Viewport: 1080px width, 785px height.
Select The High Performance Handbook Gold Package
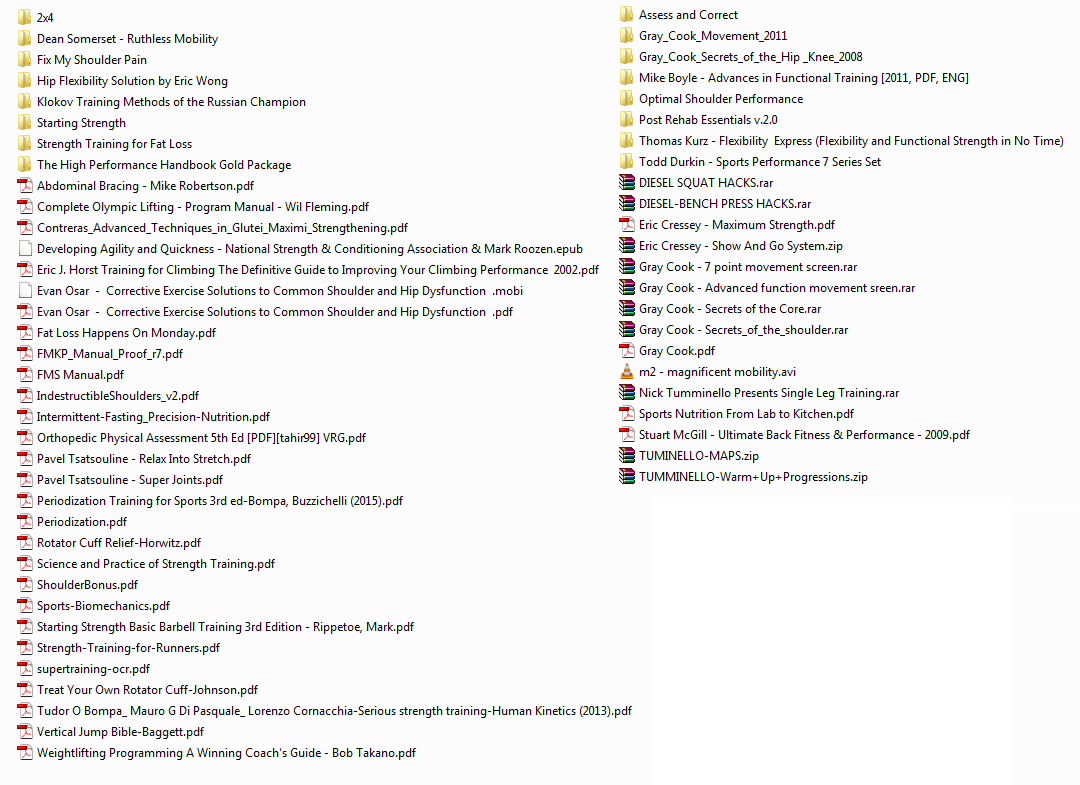(x=164, y=165)
